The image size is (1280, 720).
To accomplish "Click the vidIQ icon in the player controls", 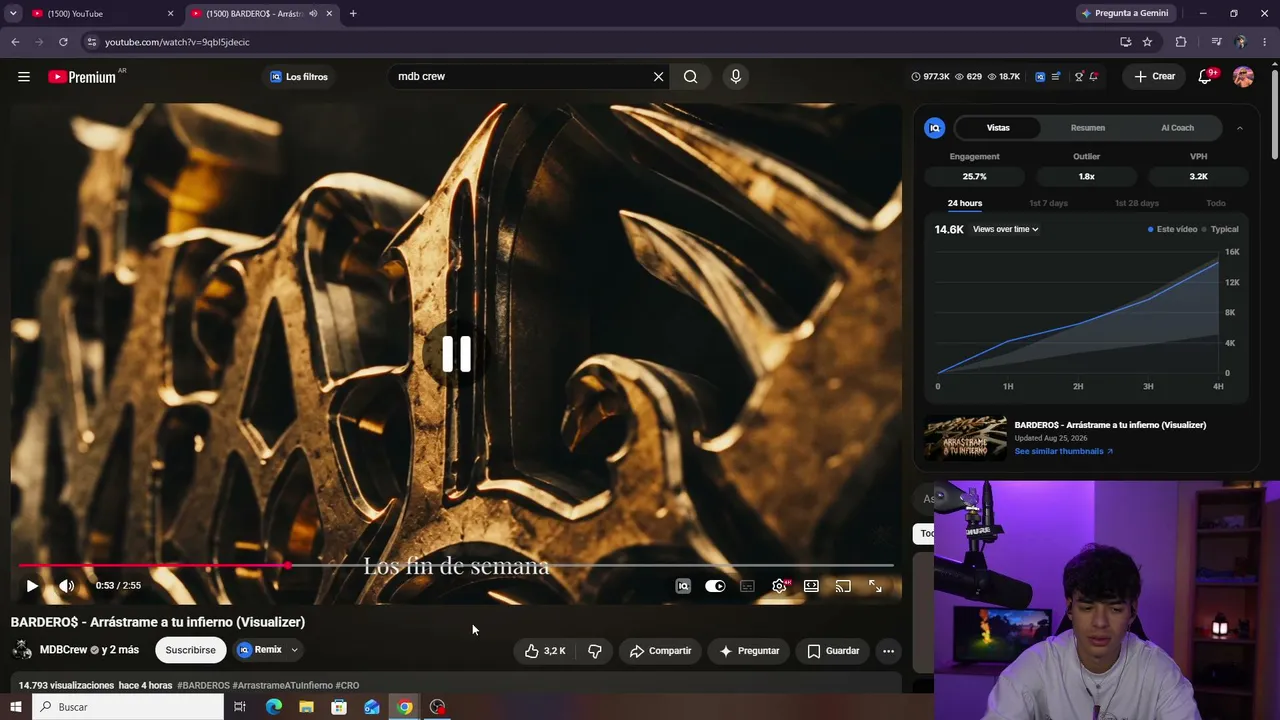I will pos(683,586).
